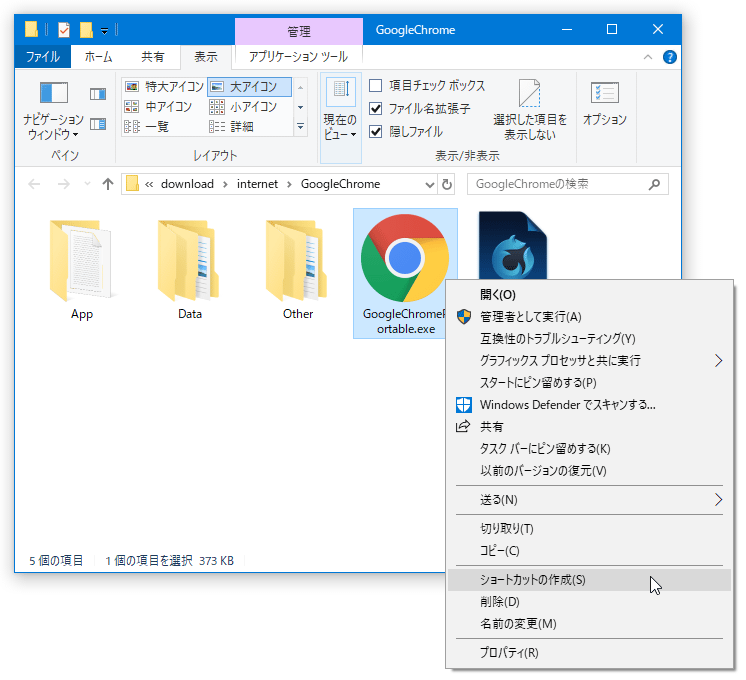Go back with the left arrow
This screenshot has width=746, height=680.
click(x=34, y=184)
